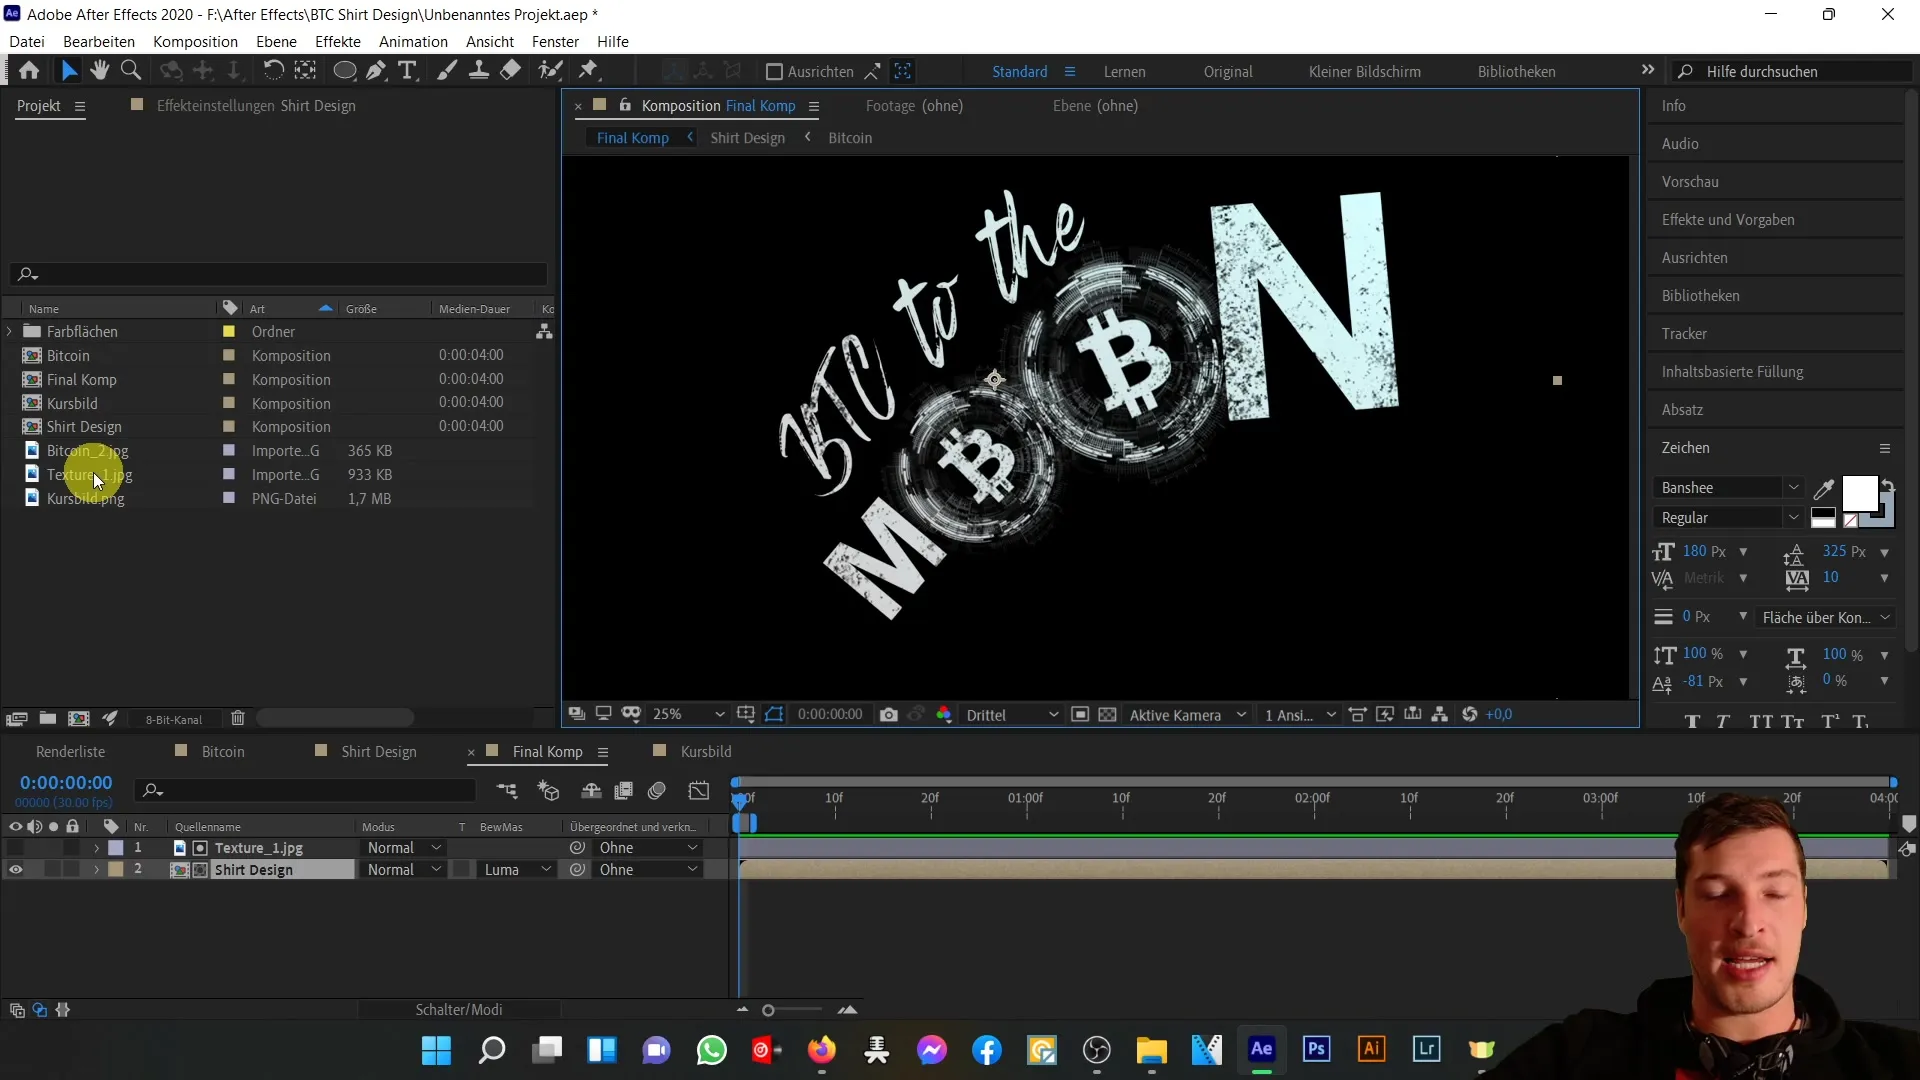Enable motion blur icon in timeline

click(657, 791)
